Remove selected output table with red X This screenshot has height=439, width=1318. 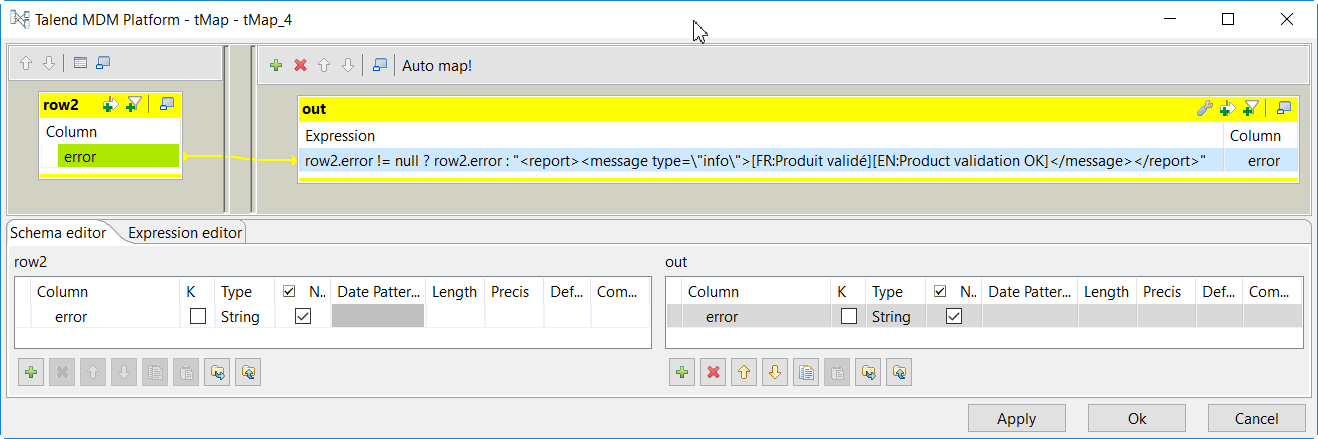coord(300,65)
